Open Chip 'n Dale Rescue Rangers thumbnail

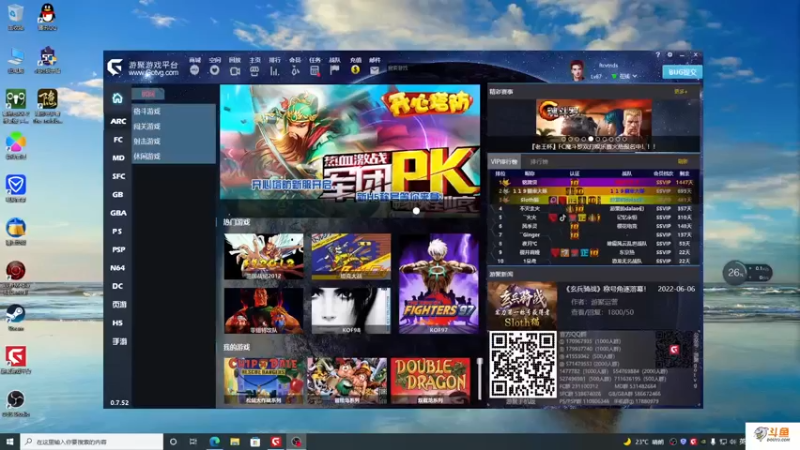point(263,381)
